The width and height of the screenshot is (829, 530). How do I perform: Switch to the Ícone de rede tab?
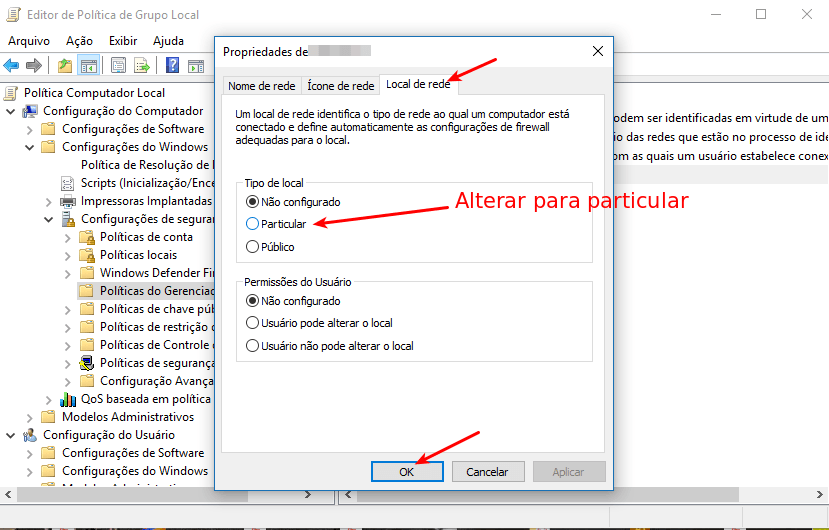340,86
